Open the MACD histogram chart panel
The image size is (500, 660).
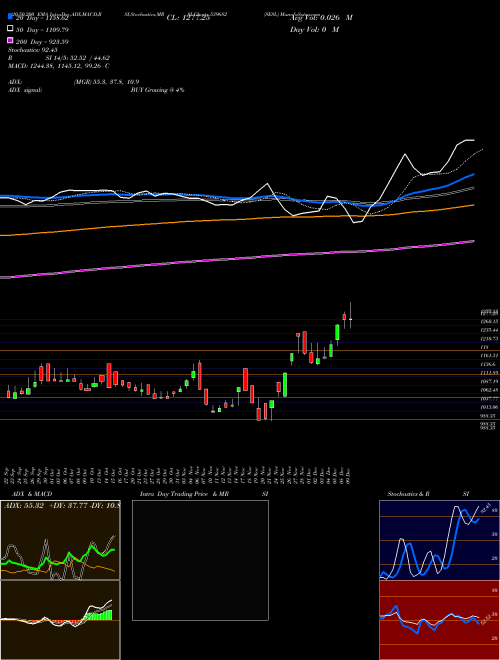tap(60, 620)
